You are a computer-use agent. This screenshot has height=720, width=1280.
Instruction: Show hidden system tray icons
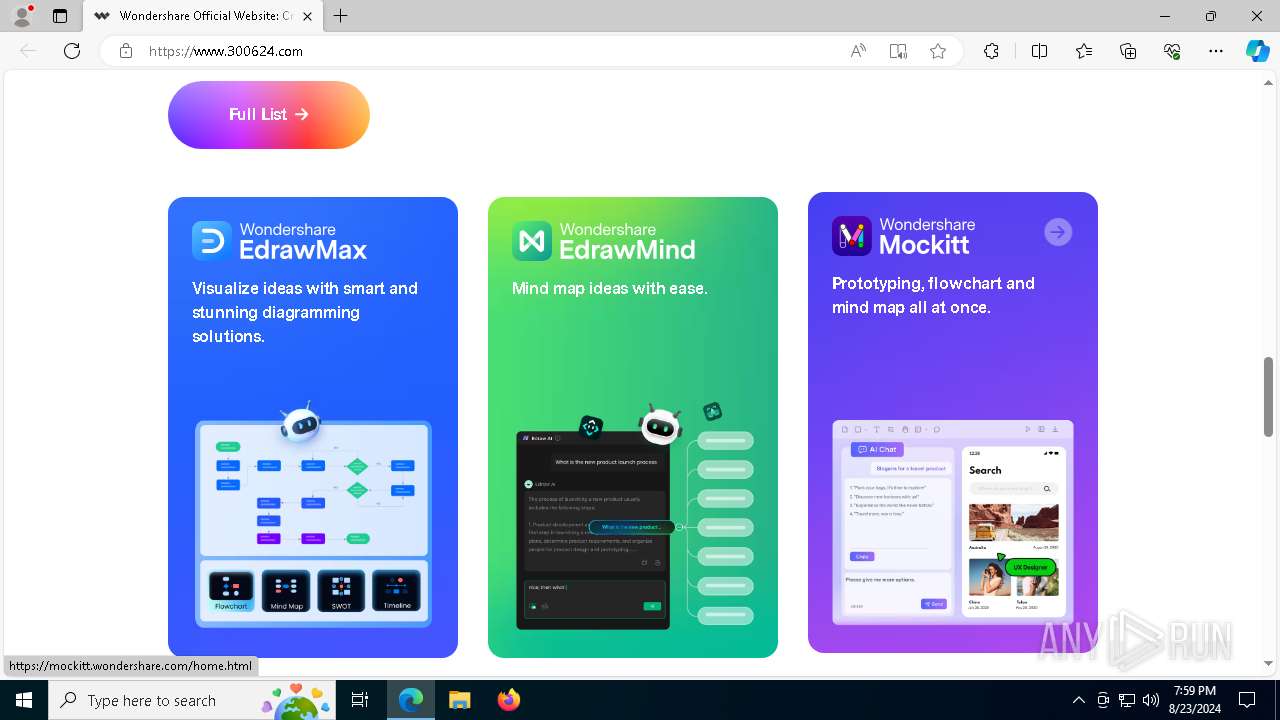point(1078,700)
